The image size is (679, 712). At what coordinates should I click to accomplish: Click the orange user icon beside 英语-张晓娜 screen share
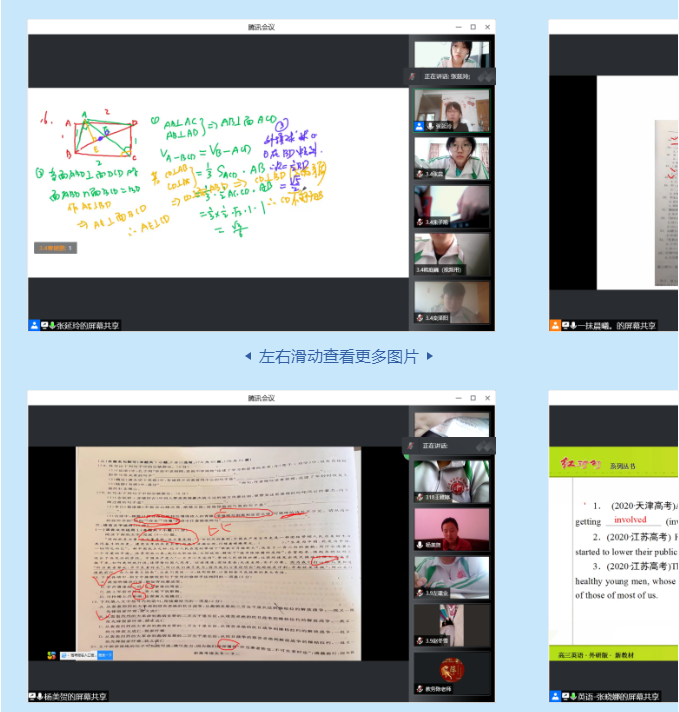tap(555, 696)
